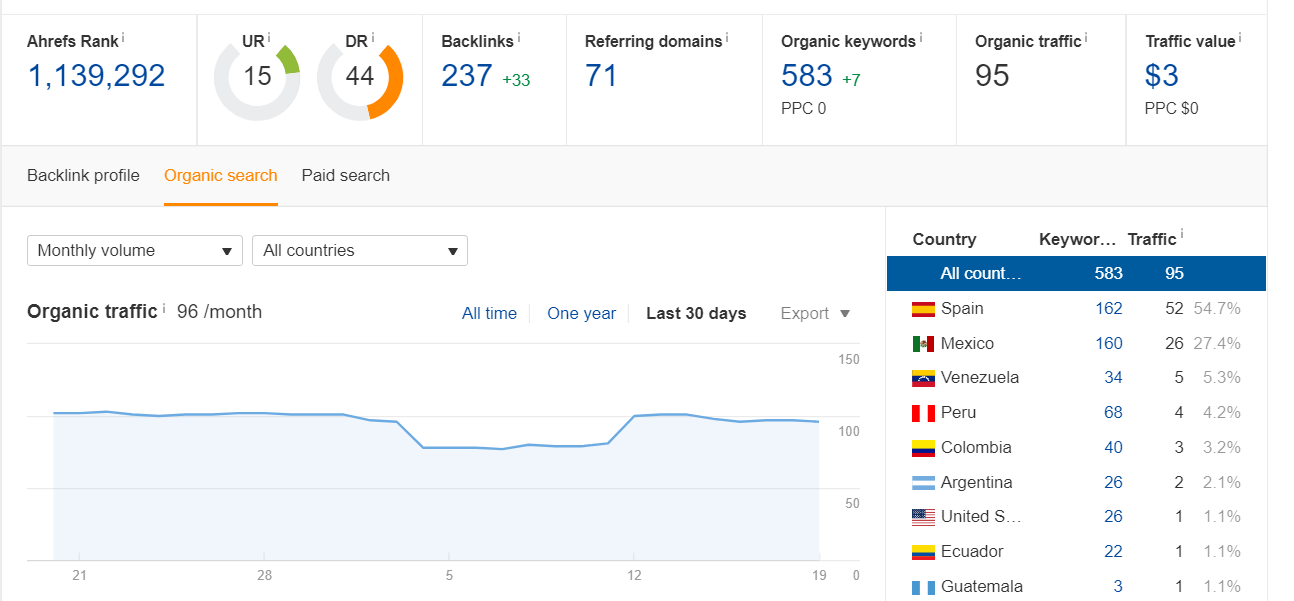1294x601 pixels.
Task: Open Venezuela's 34 keywords link
Action: pyautogui.click(x=1113, y=378)
